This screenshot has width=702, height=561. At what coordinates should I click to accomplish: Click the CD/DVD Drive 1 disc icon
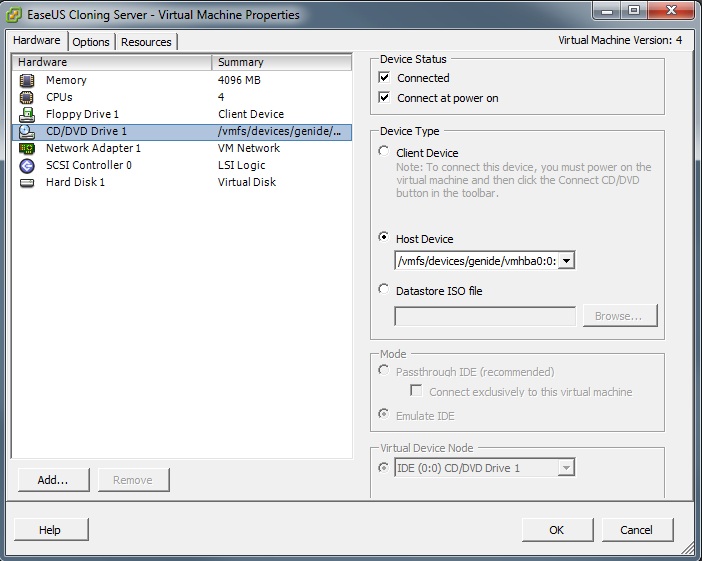27,132
